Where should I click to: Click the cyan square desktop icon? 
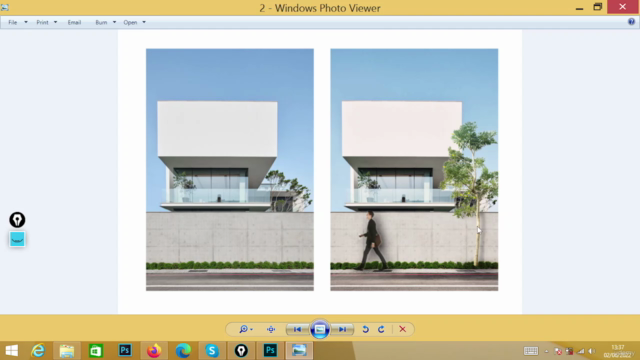pyautogui.click(x=17, y=239)
